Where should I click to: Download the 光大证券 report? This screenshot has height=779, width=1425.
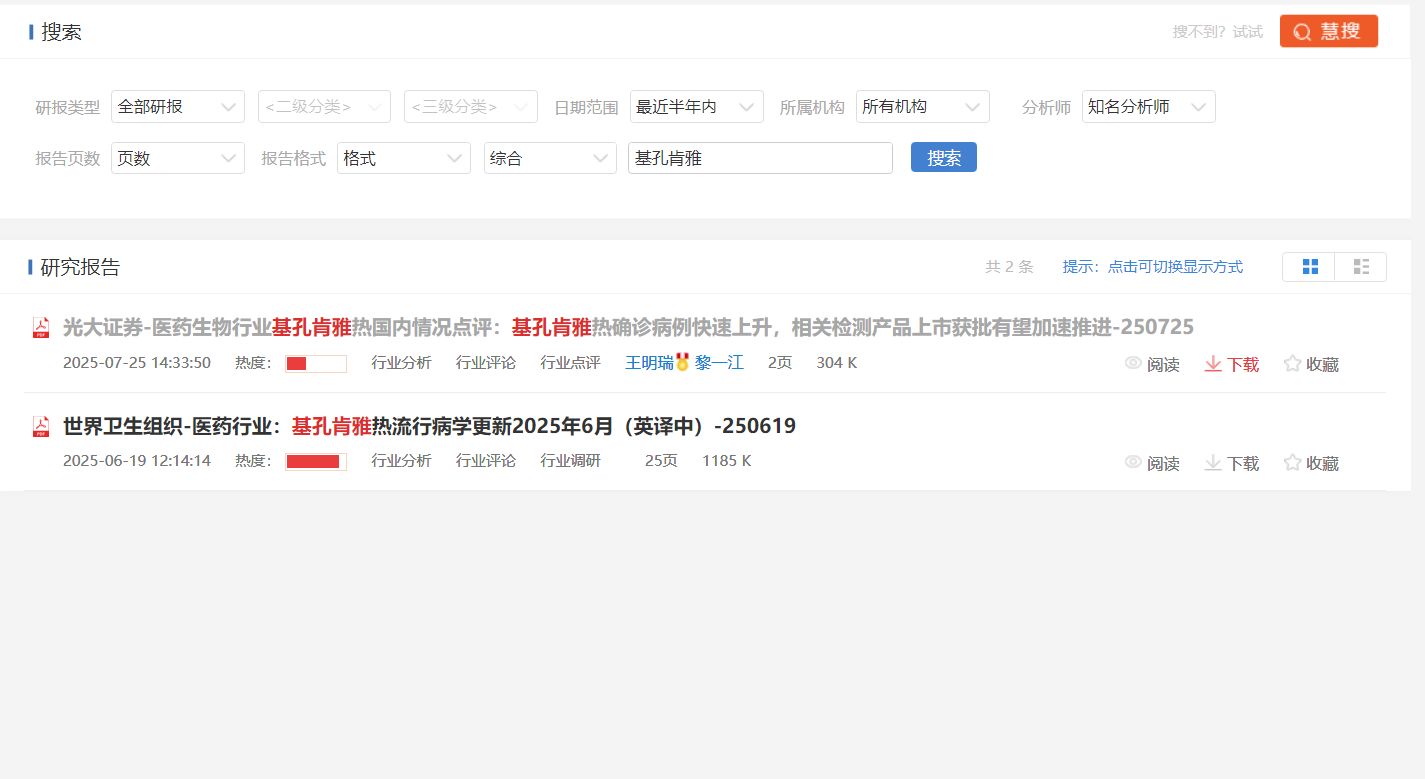pyautogui.click(x=1231, y=364)
